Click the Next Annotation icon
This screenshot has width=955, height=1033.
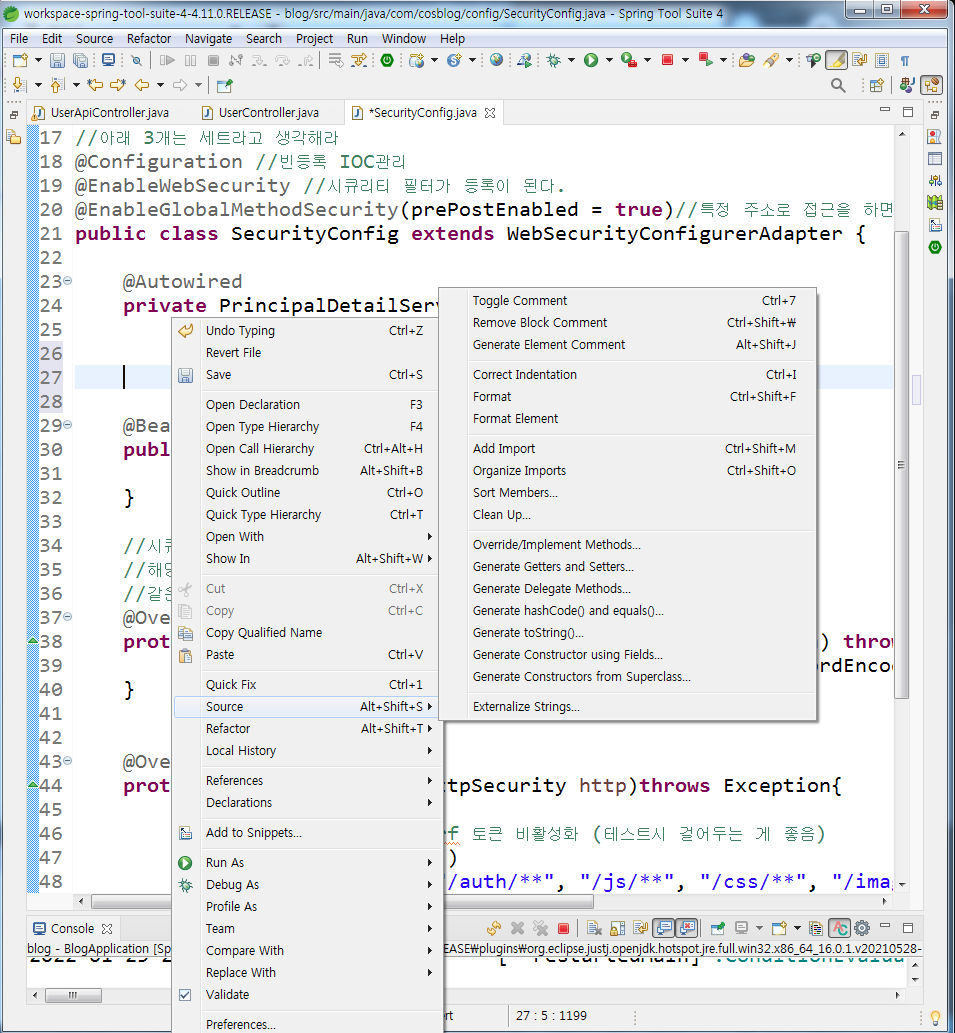coord(20,85)
